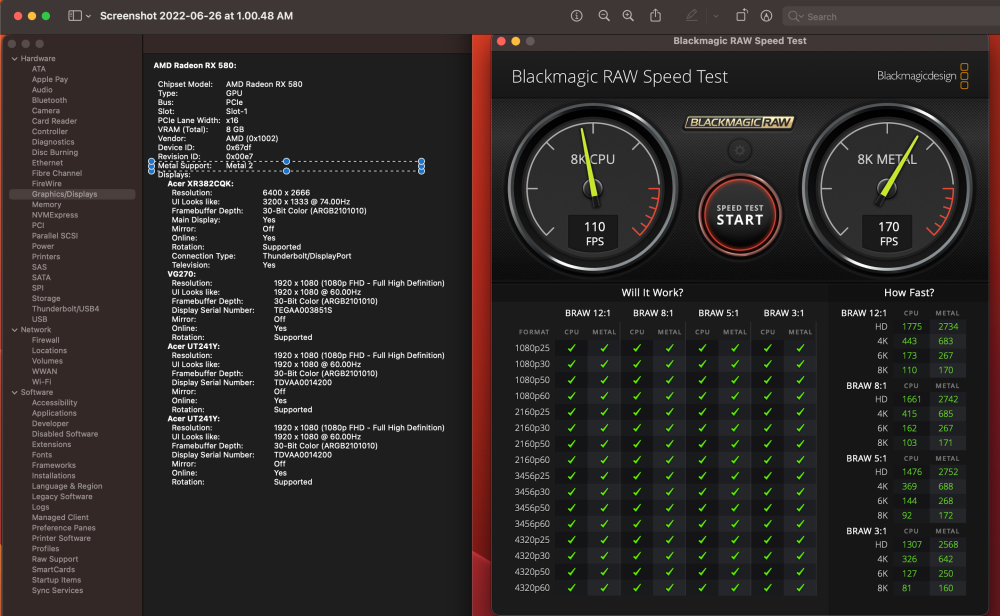Open Applications under Software
The width and height of the screenshot is (1000, 616).
[54, 413]
